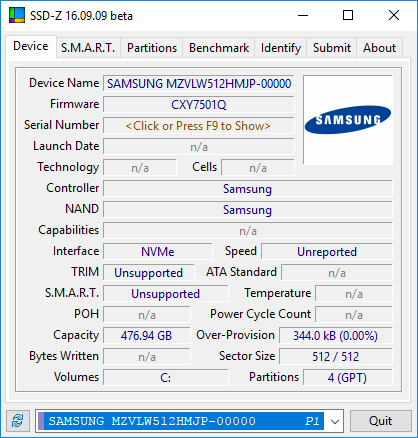Reveal serial number by clicking its field

(x=199, y=126)
